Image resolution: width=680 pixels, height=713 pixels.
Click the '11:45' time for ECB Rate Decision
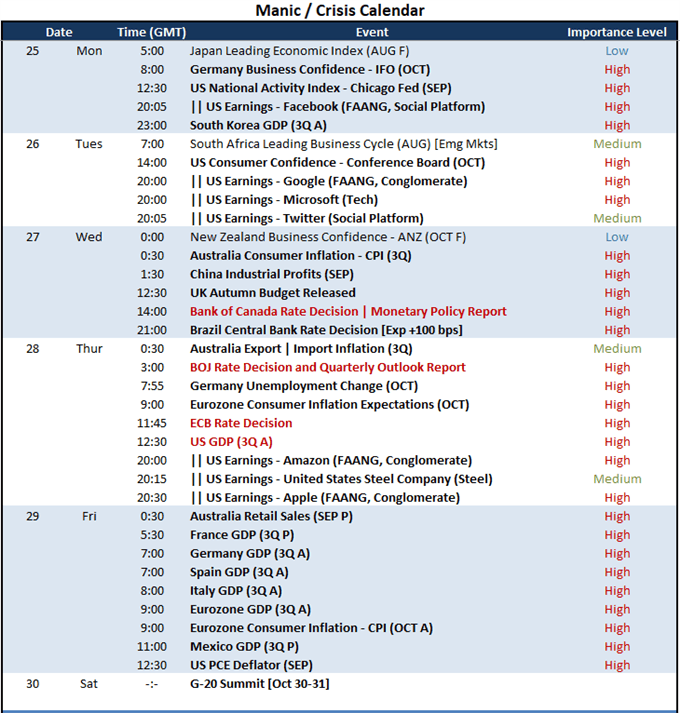152,424
